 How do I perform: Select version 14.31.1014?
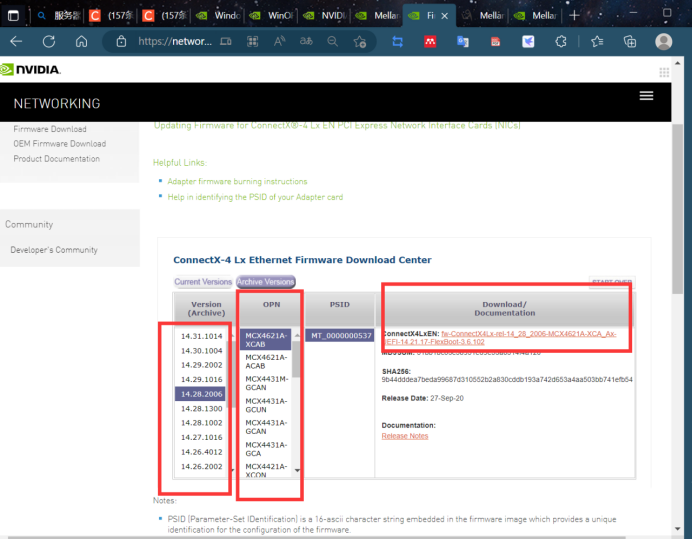202,336
